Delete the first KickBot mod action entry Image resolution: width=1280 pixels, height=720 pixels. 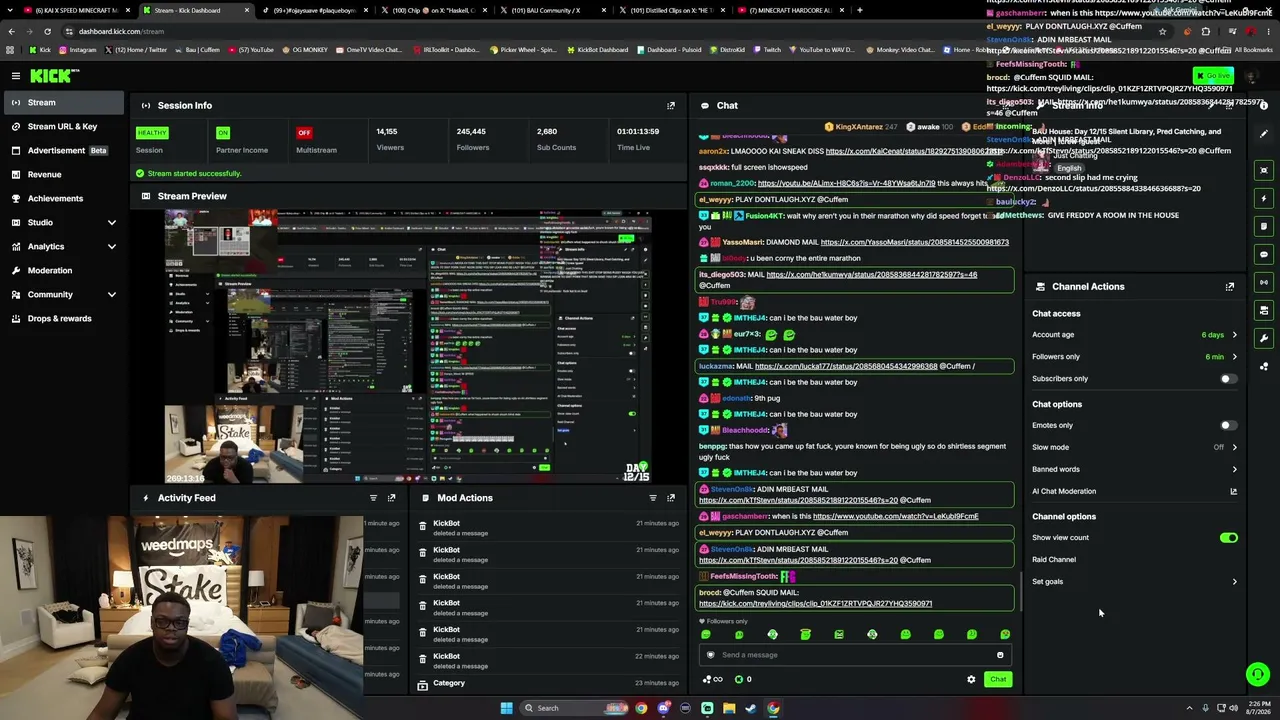point(422,526)
